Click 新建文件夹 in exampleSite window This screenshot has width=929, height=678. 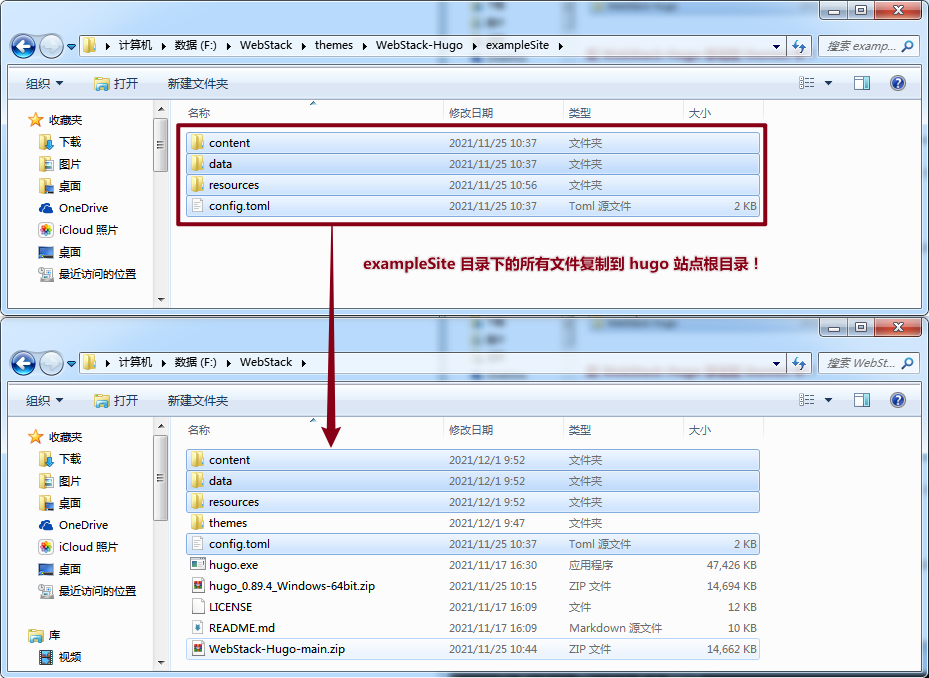(198, 84)
